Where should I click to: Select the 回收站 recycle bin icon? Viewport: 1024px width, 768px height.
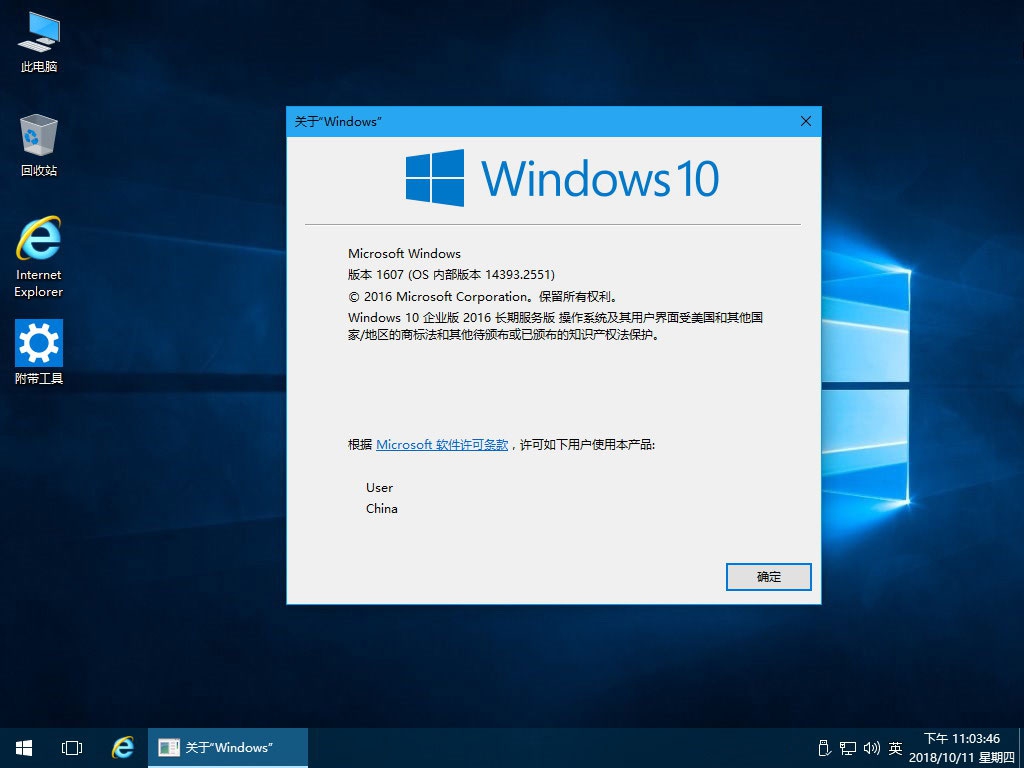coord(39,146)
